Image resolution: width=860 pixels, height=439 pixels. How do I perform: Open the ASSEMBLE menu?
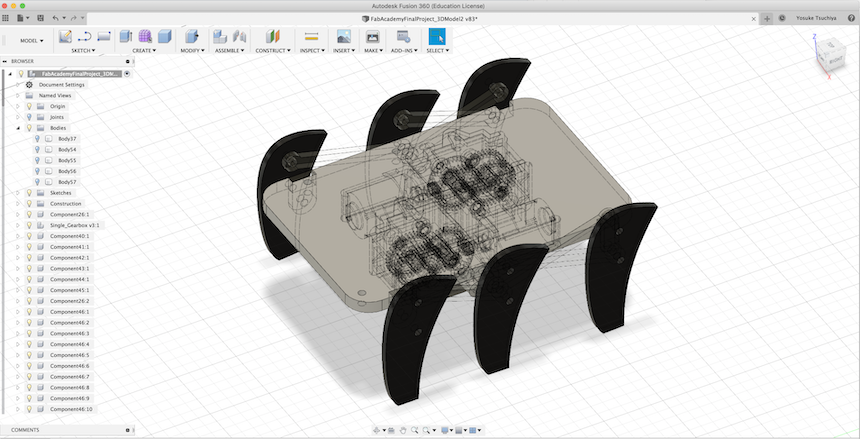230,50
